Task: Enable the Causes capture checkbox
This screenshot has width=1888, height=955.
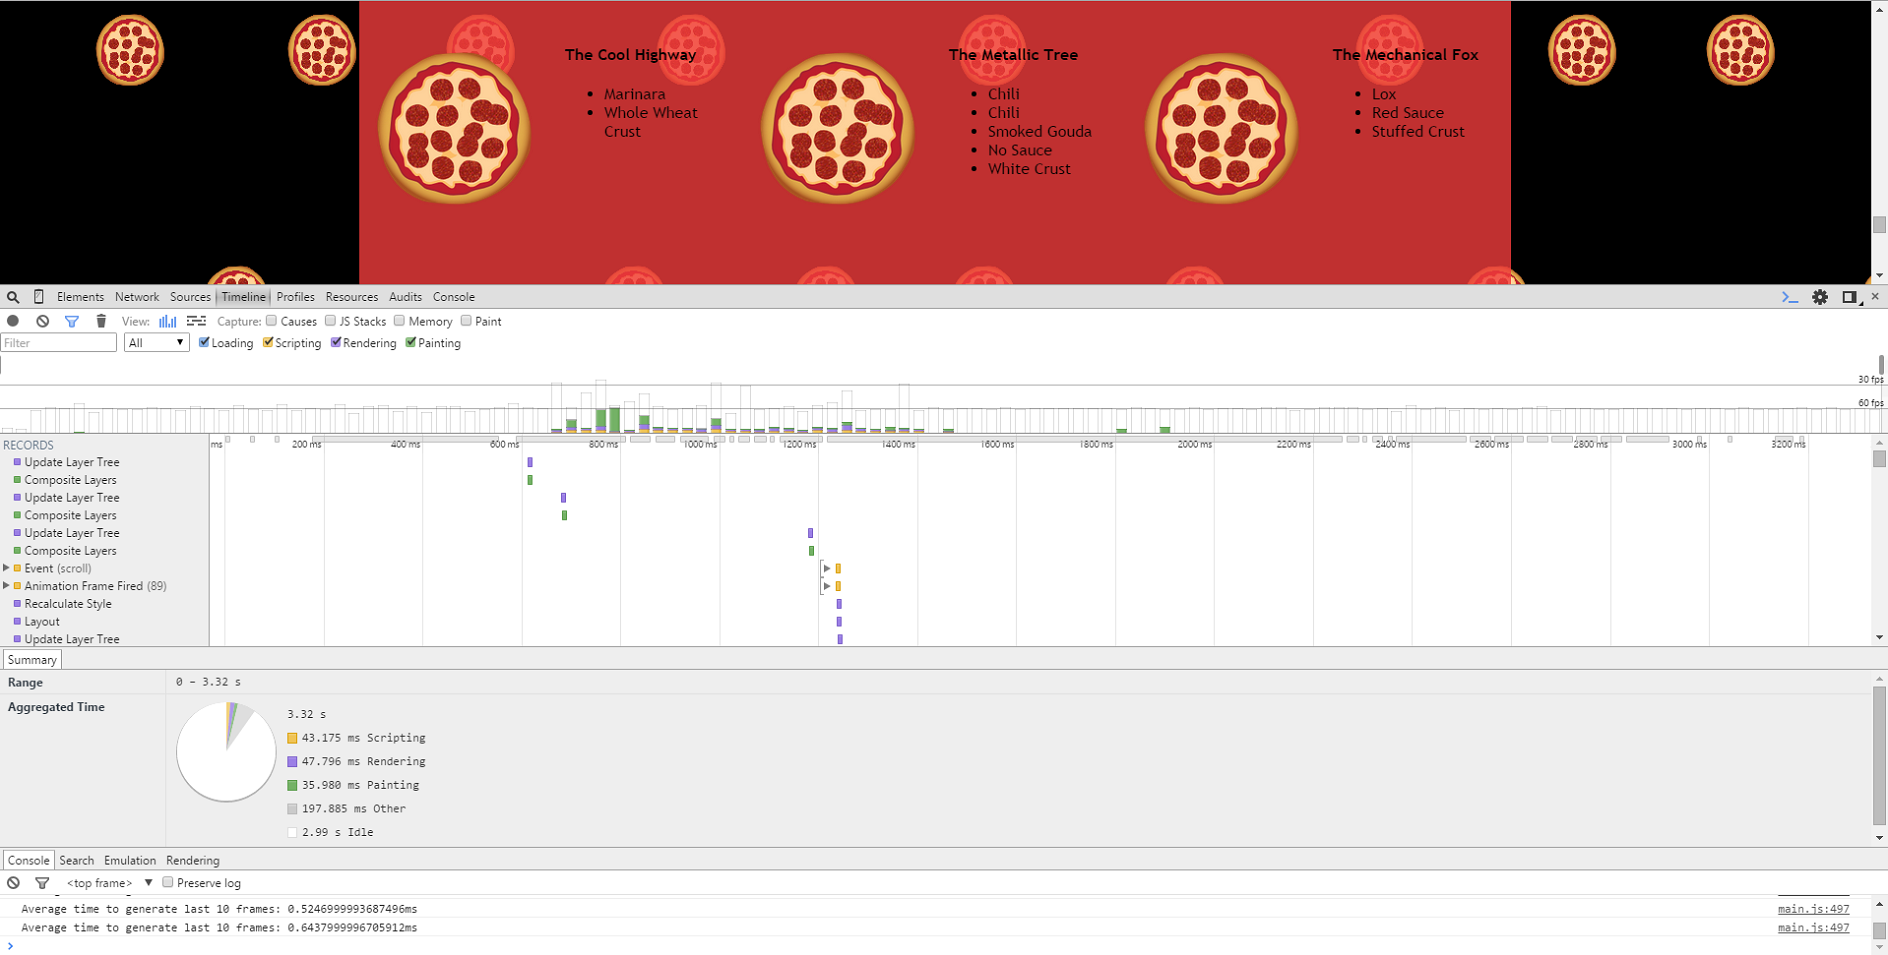Action: pyautogui.click(x=271, y=321)
